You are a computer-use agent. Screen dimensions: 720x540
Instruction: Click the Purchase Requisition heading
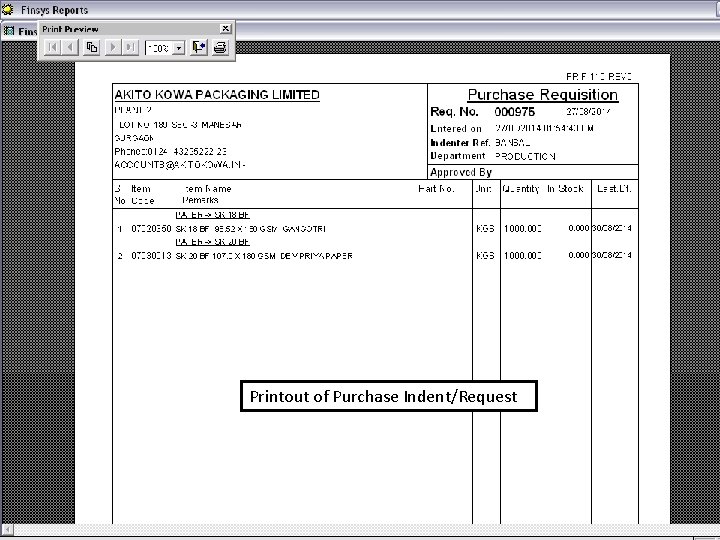tap(542, 95)
